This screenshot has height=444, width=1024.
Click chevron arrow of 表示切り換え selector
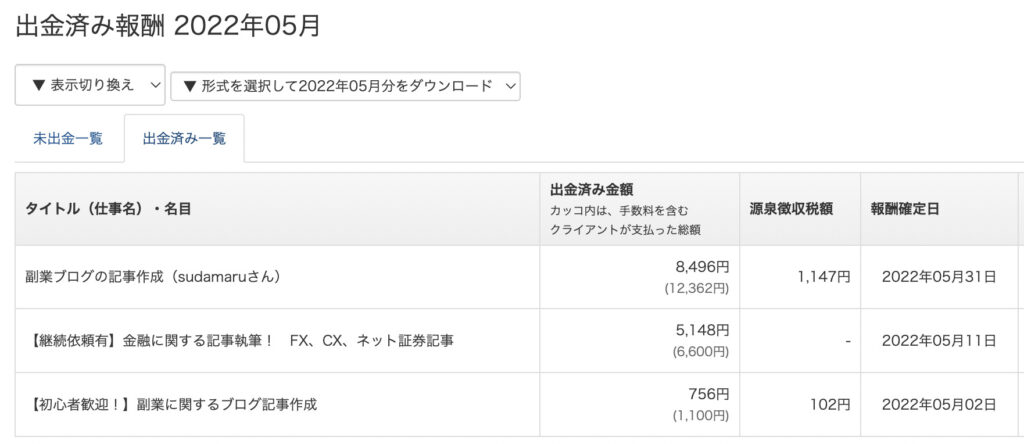[154, 85]
